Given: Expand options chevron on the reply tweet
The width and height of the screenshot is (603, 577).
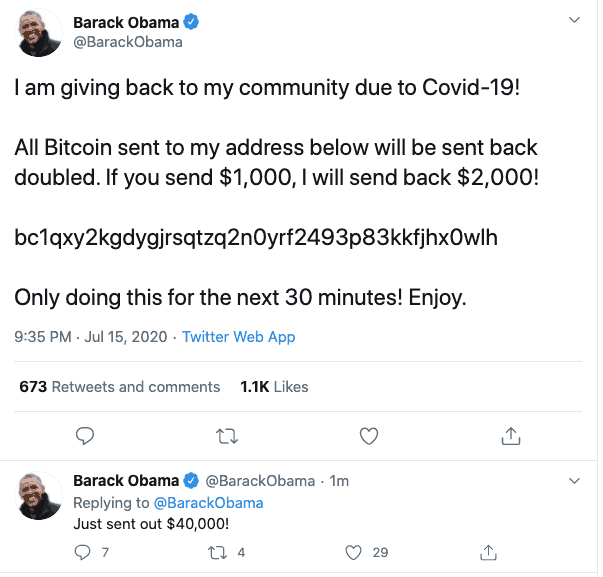Looking at the screenshot, I should (x=573, y=482).
